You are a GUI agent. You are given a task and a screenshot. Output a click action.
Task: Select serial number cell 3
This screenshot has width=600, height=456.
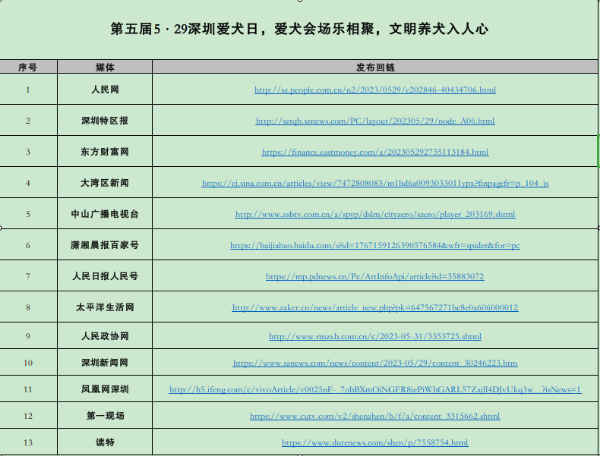(x=28, y=151)
